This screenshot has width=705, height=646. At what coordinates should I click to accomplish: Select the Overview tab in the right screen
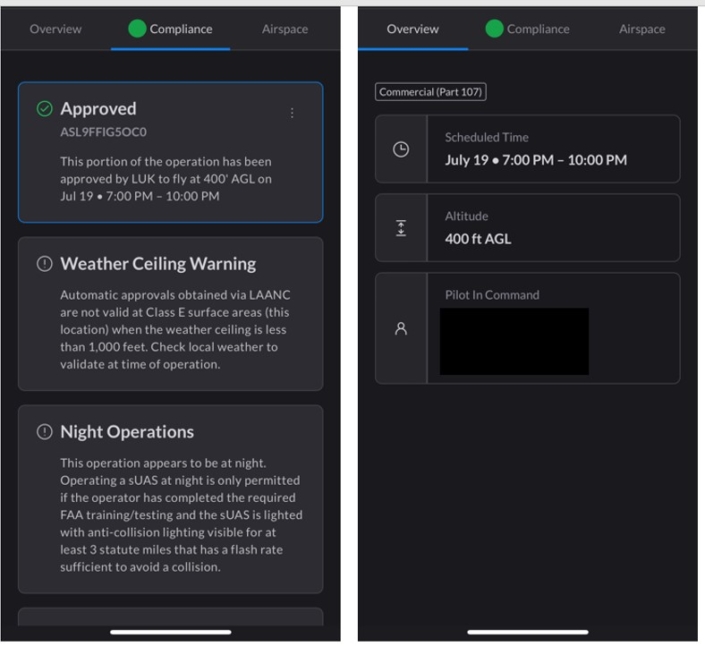tap(413, 29)
